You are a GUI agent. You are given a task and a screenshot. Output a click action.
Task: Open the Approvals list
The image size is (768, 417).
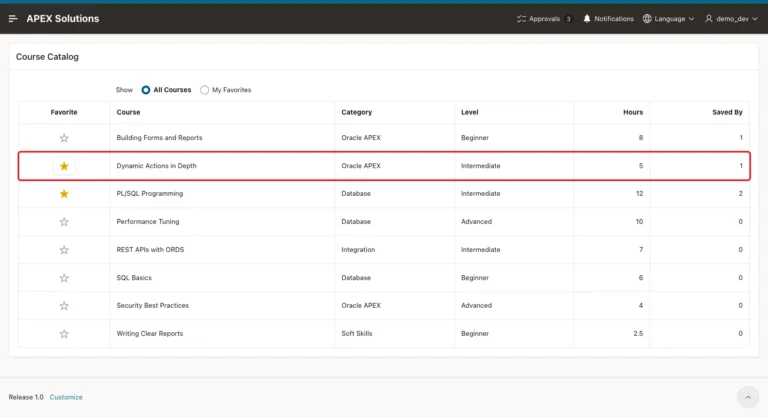point(544,19)
